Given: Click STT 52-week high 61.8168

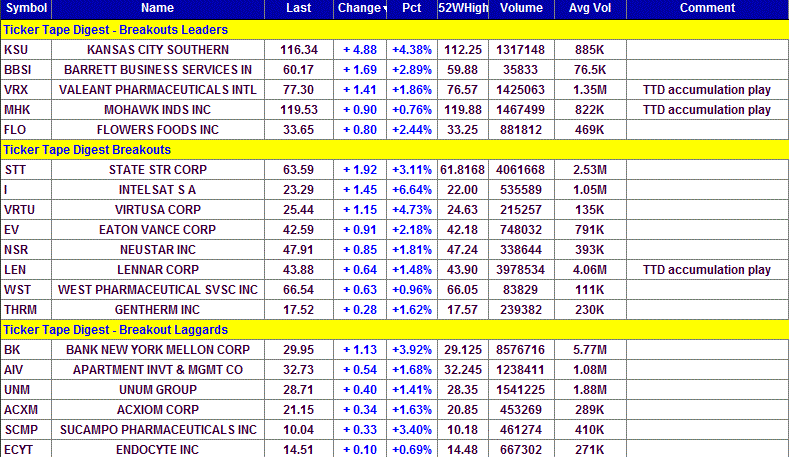Looking at the screenshot, I should click(463, 170).
